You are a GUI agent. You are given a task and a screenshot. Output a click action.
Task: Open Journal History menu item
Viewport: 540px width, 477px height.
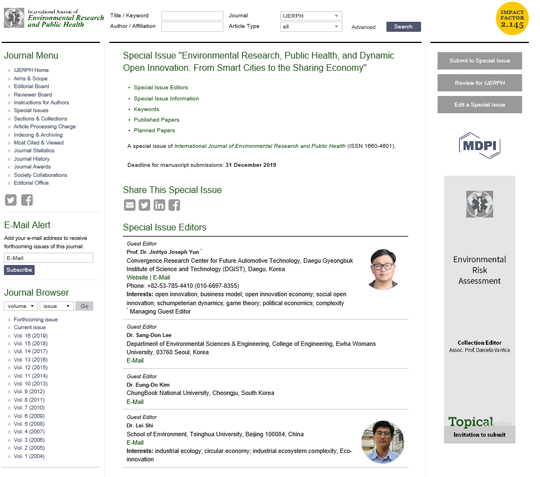32,159
